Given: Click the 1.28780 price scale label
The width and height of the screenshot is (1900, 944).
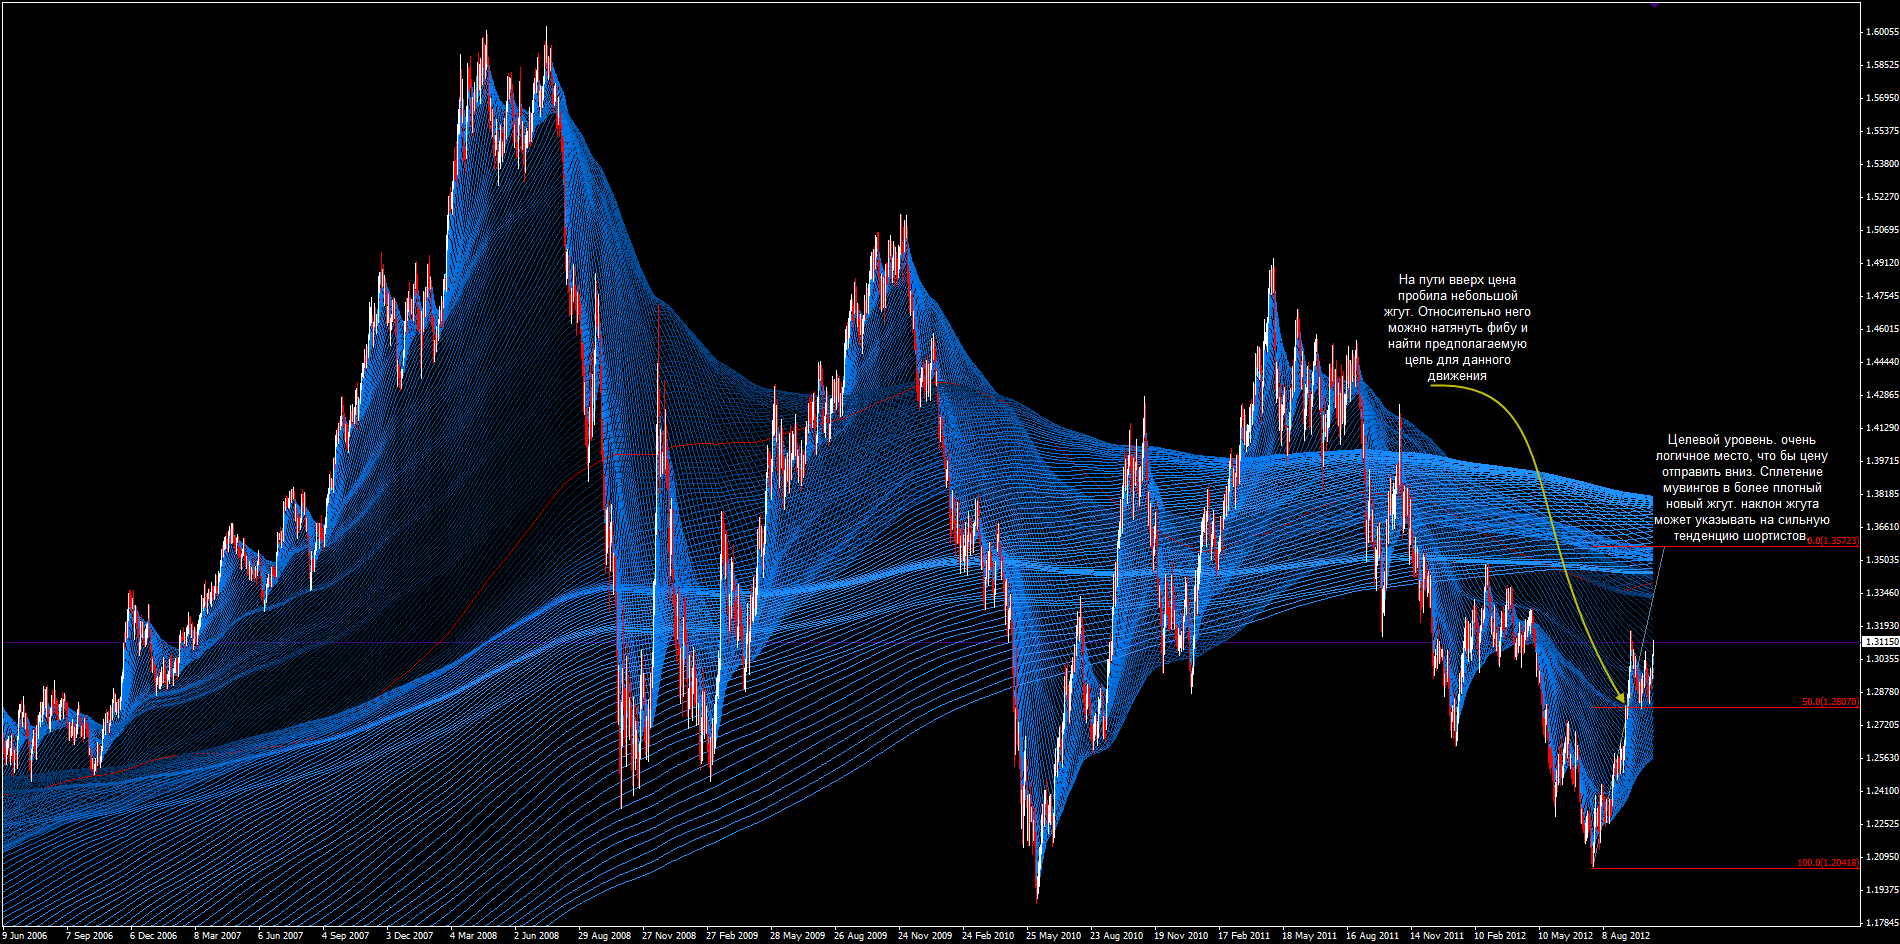Looking at the screenshot, I should pyautogui.click(x=1882, y=692).
